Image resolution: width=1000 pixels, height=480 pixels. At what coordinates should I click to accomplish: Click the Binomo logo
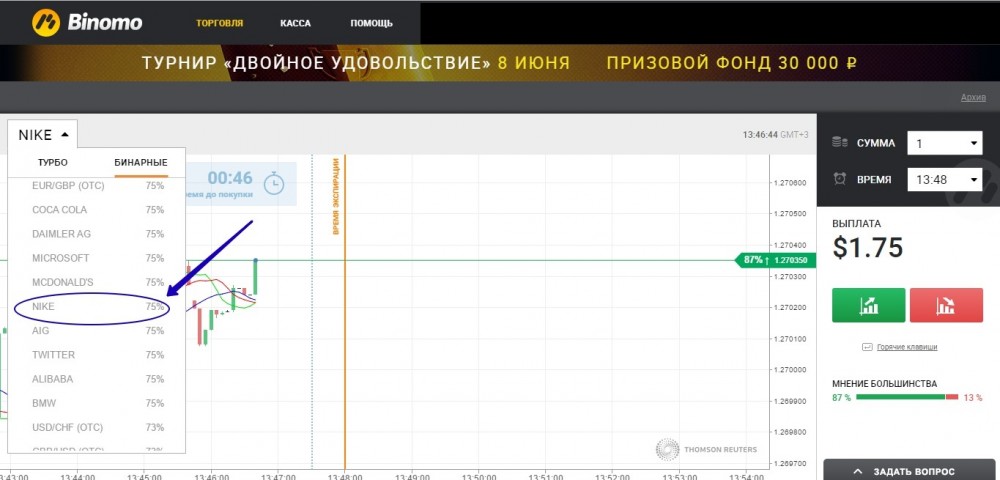87,23
